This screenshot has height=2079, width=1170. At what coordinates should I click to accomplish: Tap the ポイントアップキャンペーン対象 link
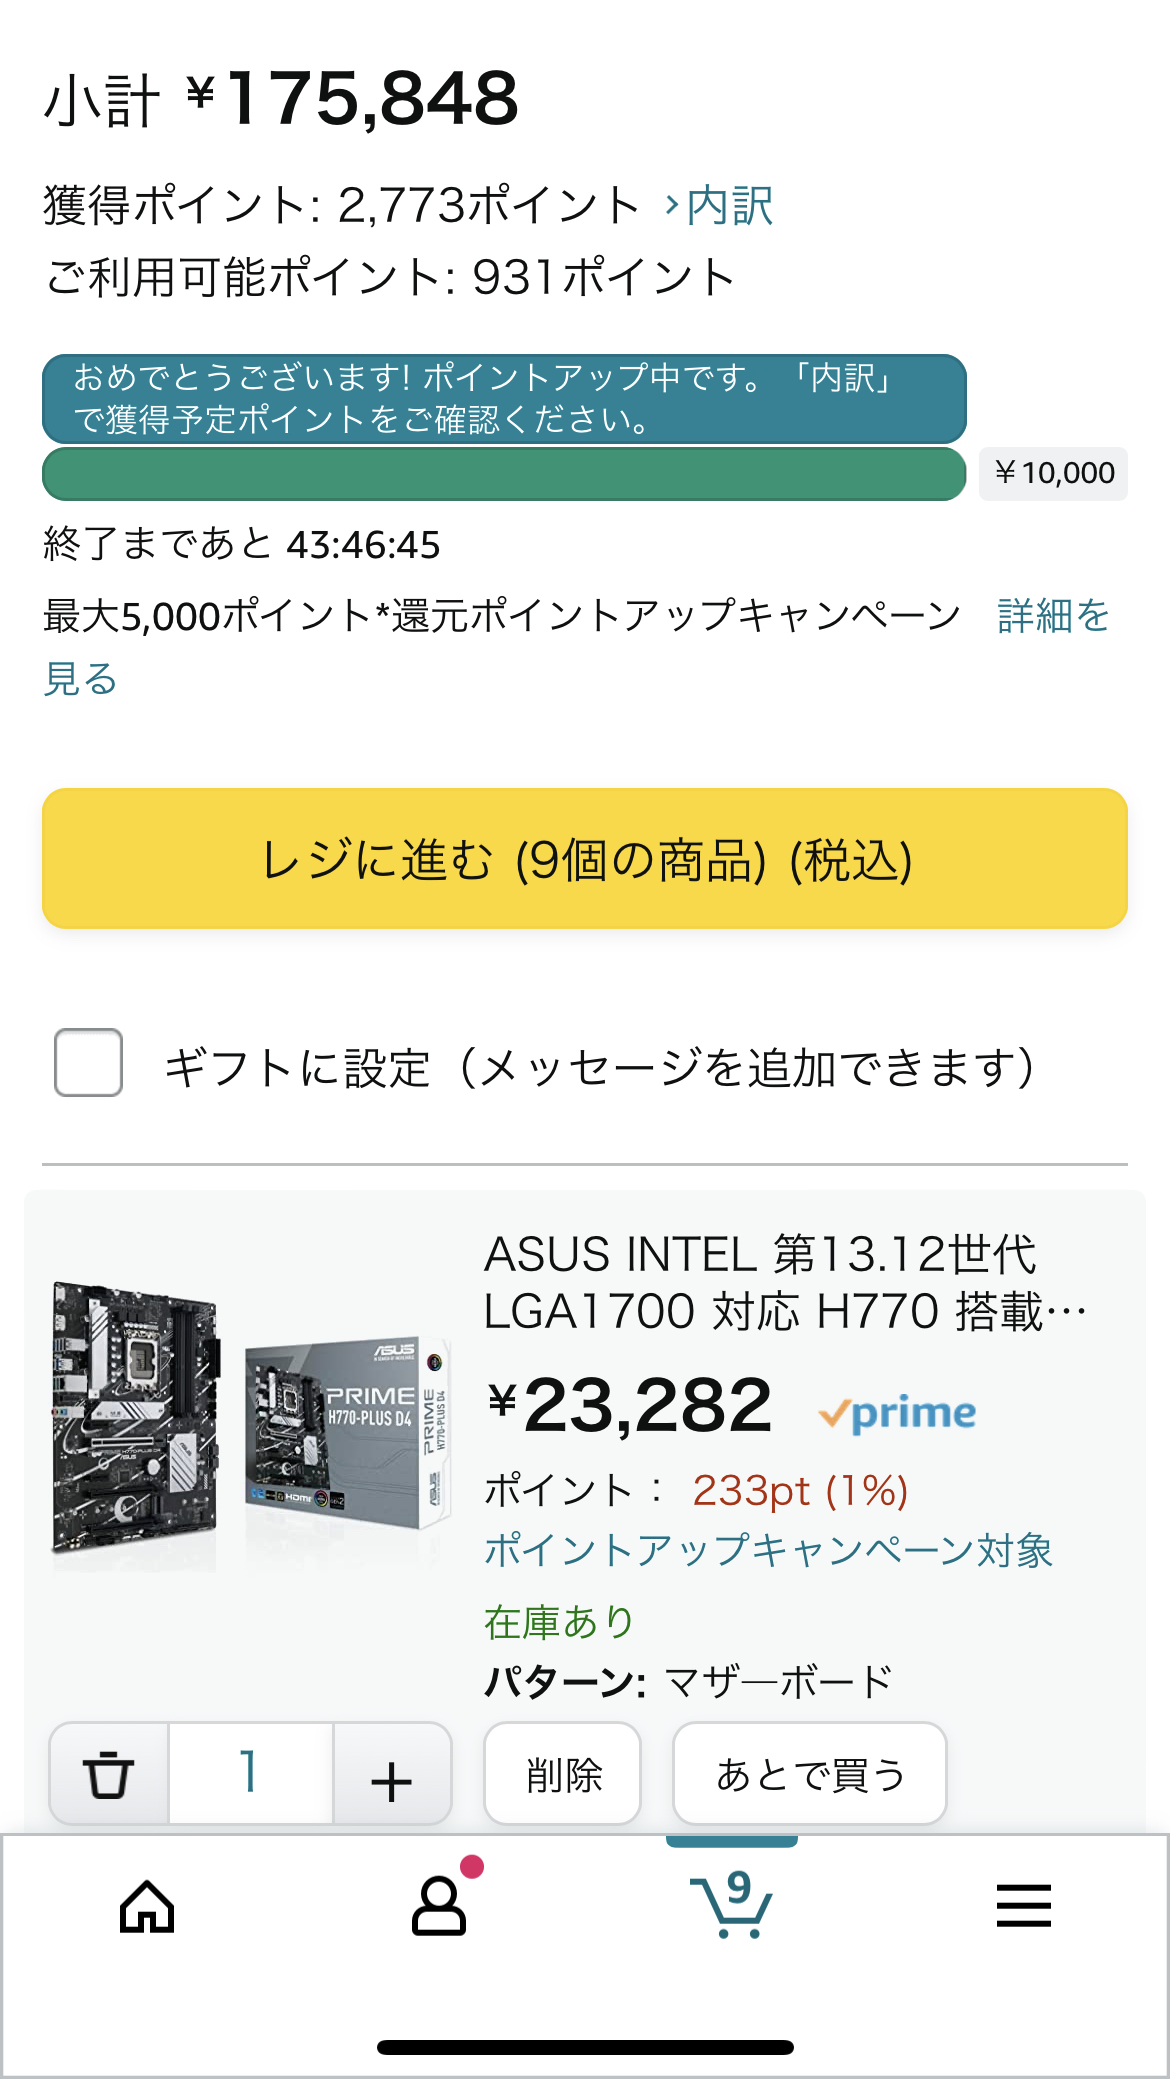pyautogui.click(x=768, y=1550)
